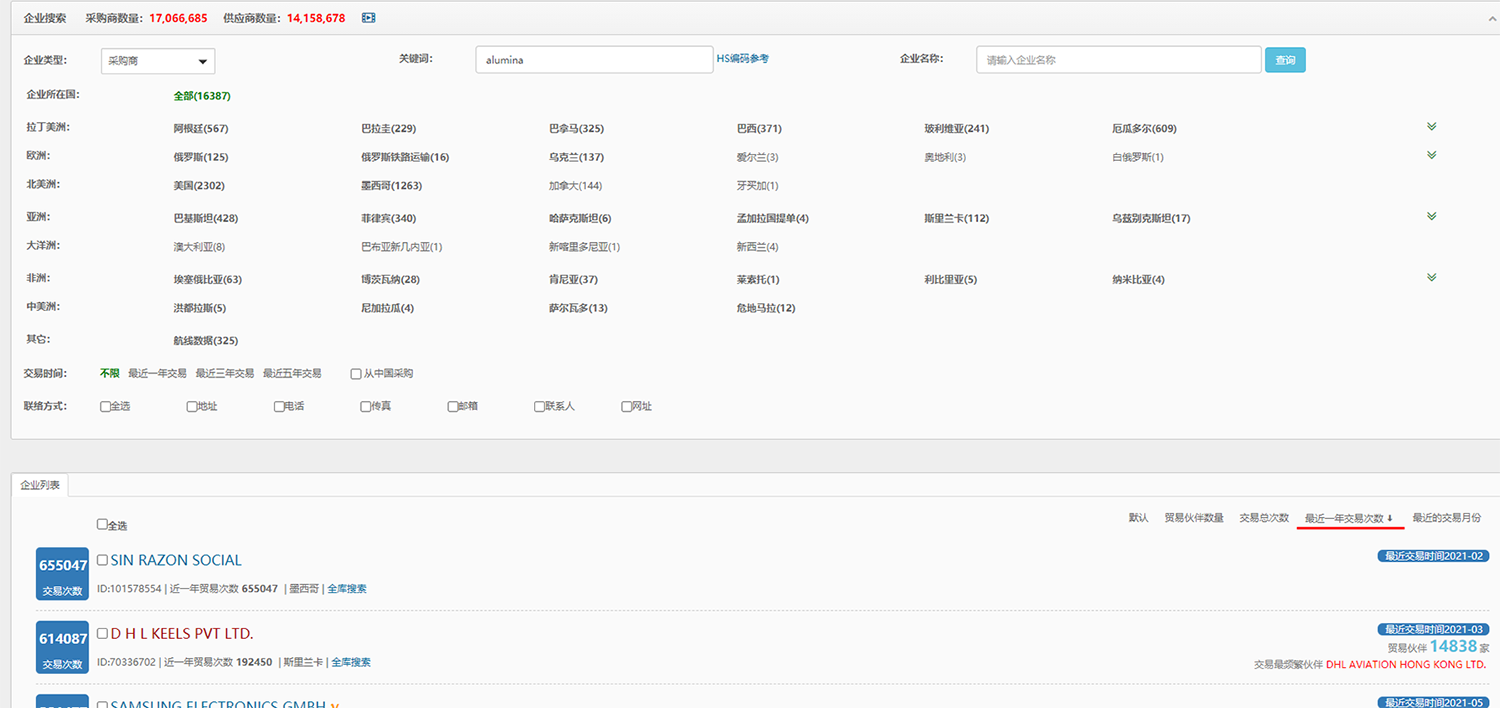Click the 企业名称 input field
This screenshot has width=1500, height=708.
click(x=1118, y=60)
